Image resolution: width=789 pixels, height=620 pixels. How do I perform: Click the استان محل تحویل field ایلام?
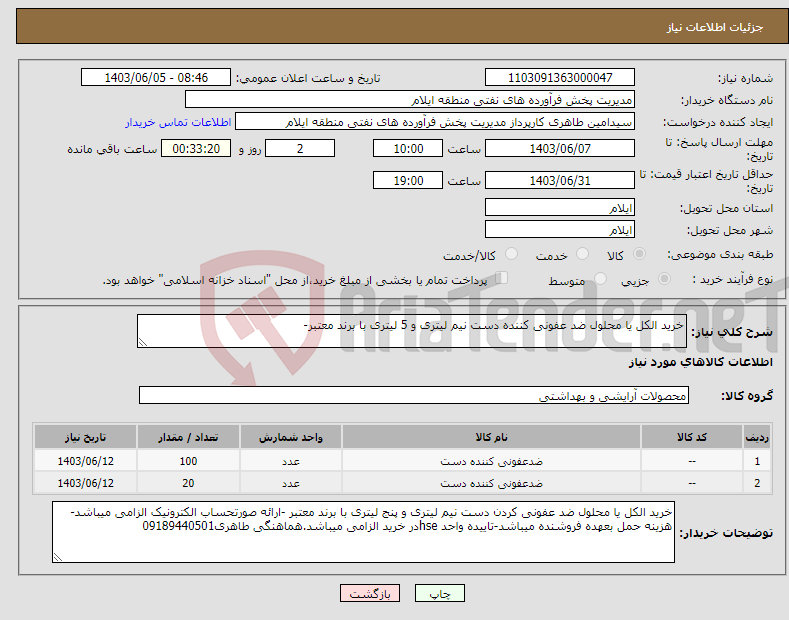(560, 207)
